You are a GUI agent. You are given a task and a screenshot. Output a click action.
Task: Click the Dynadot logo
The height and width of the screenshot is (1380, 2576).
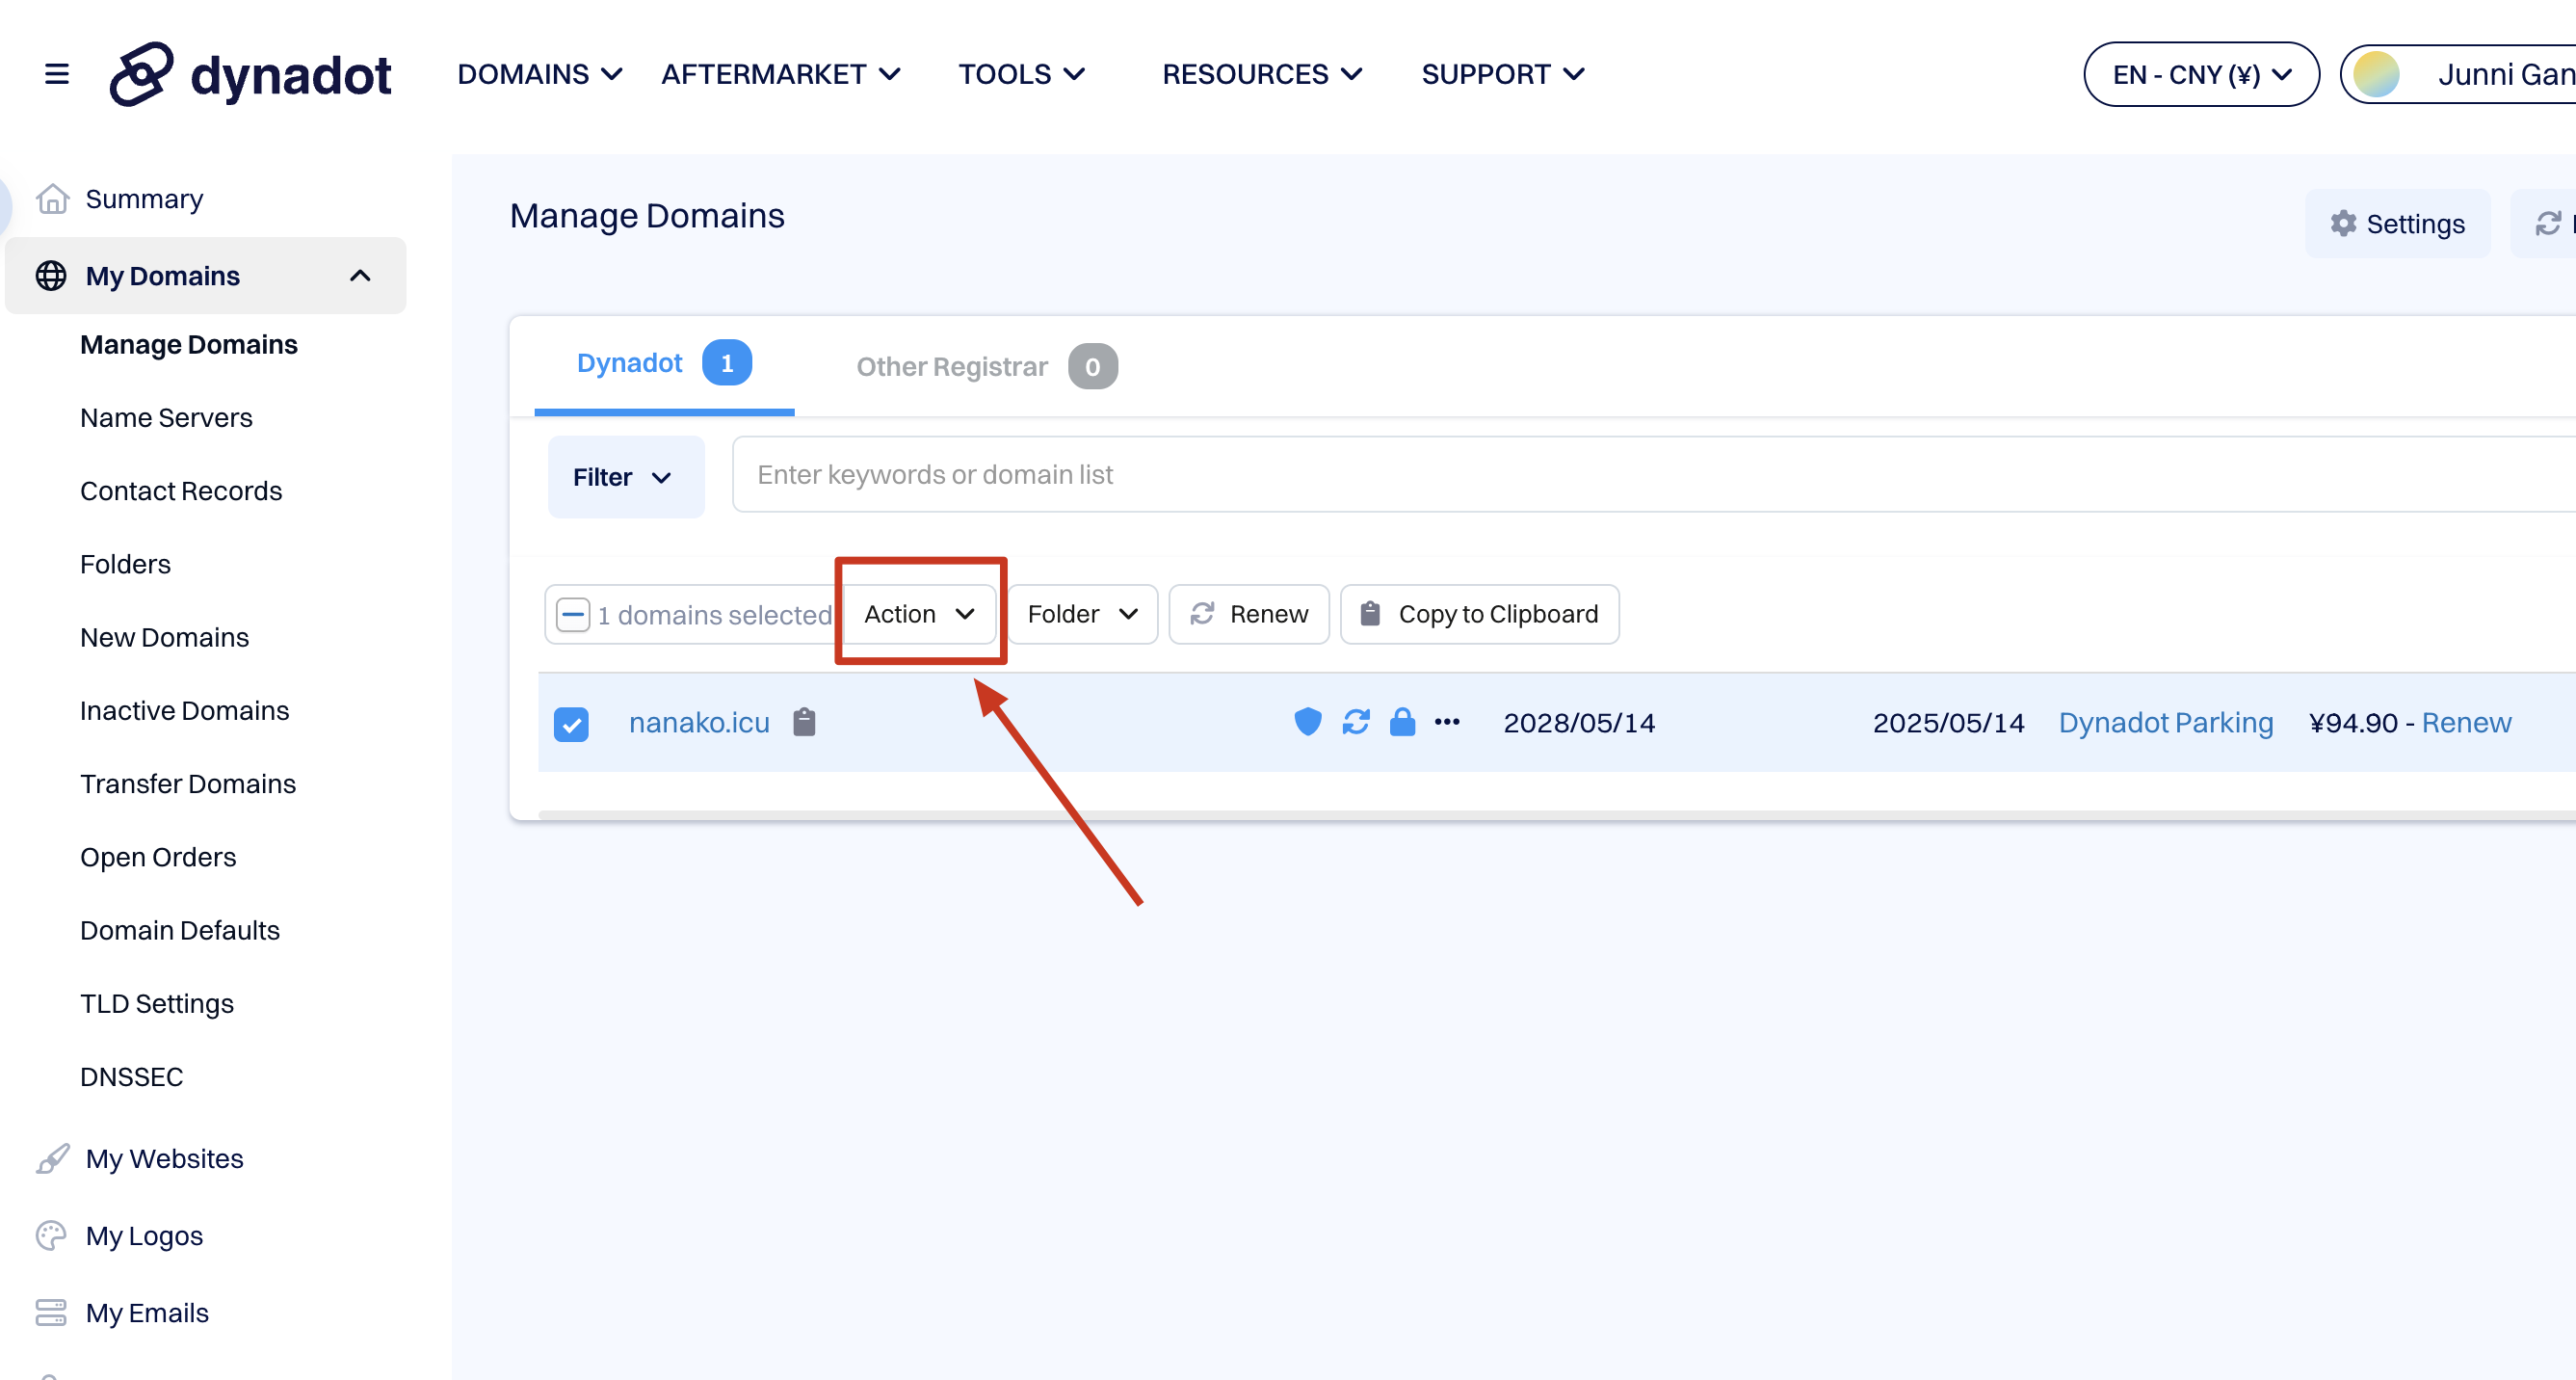(251, 74)
